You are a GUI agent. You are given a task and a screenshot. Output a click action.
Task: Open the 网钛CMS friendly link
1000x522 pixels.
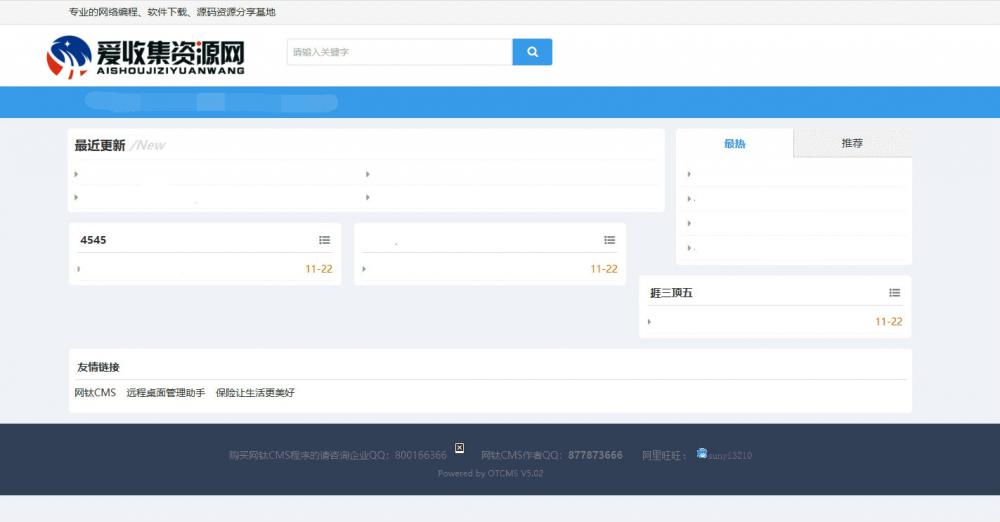[95, 392]
